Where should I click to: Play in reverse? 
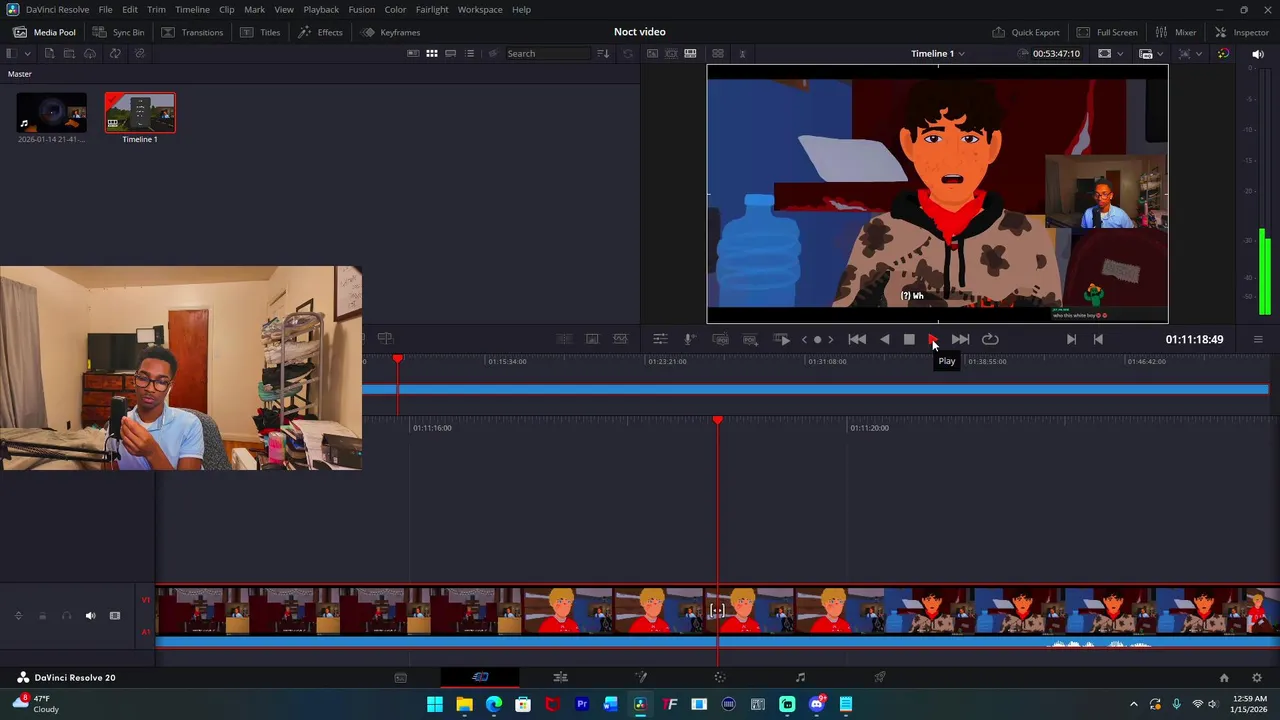[884, 339]
